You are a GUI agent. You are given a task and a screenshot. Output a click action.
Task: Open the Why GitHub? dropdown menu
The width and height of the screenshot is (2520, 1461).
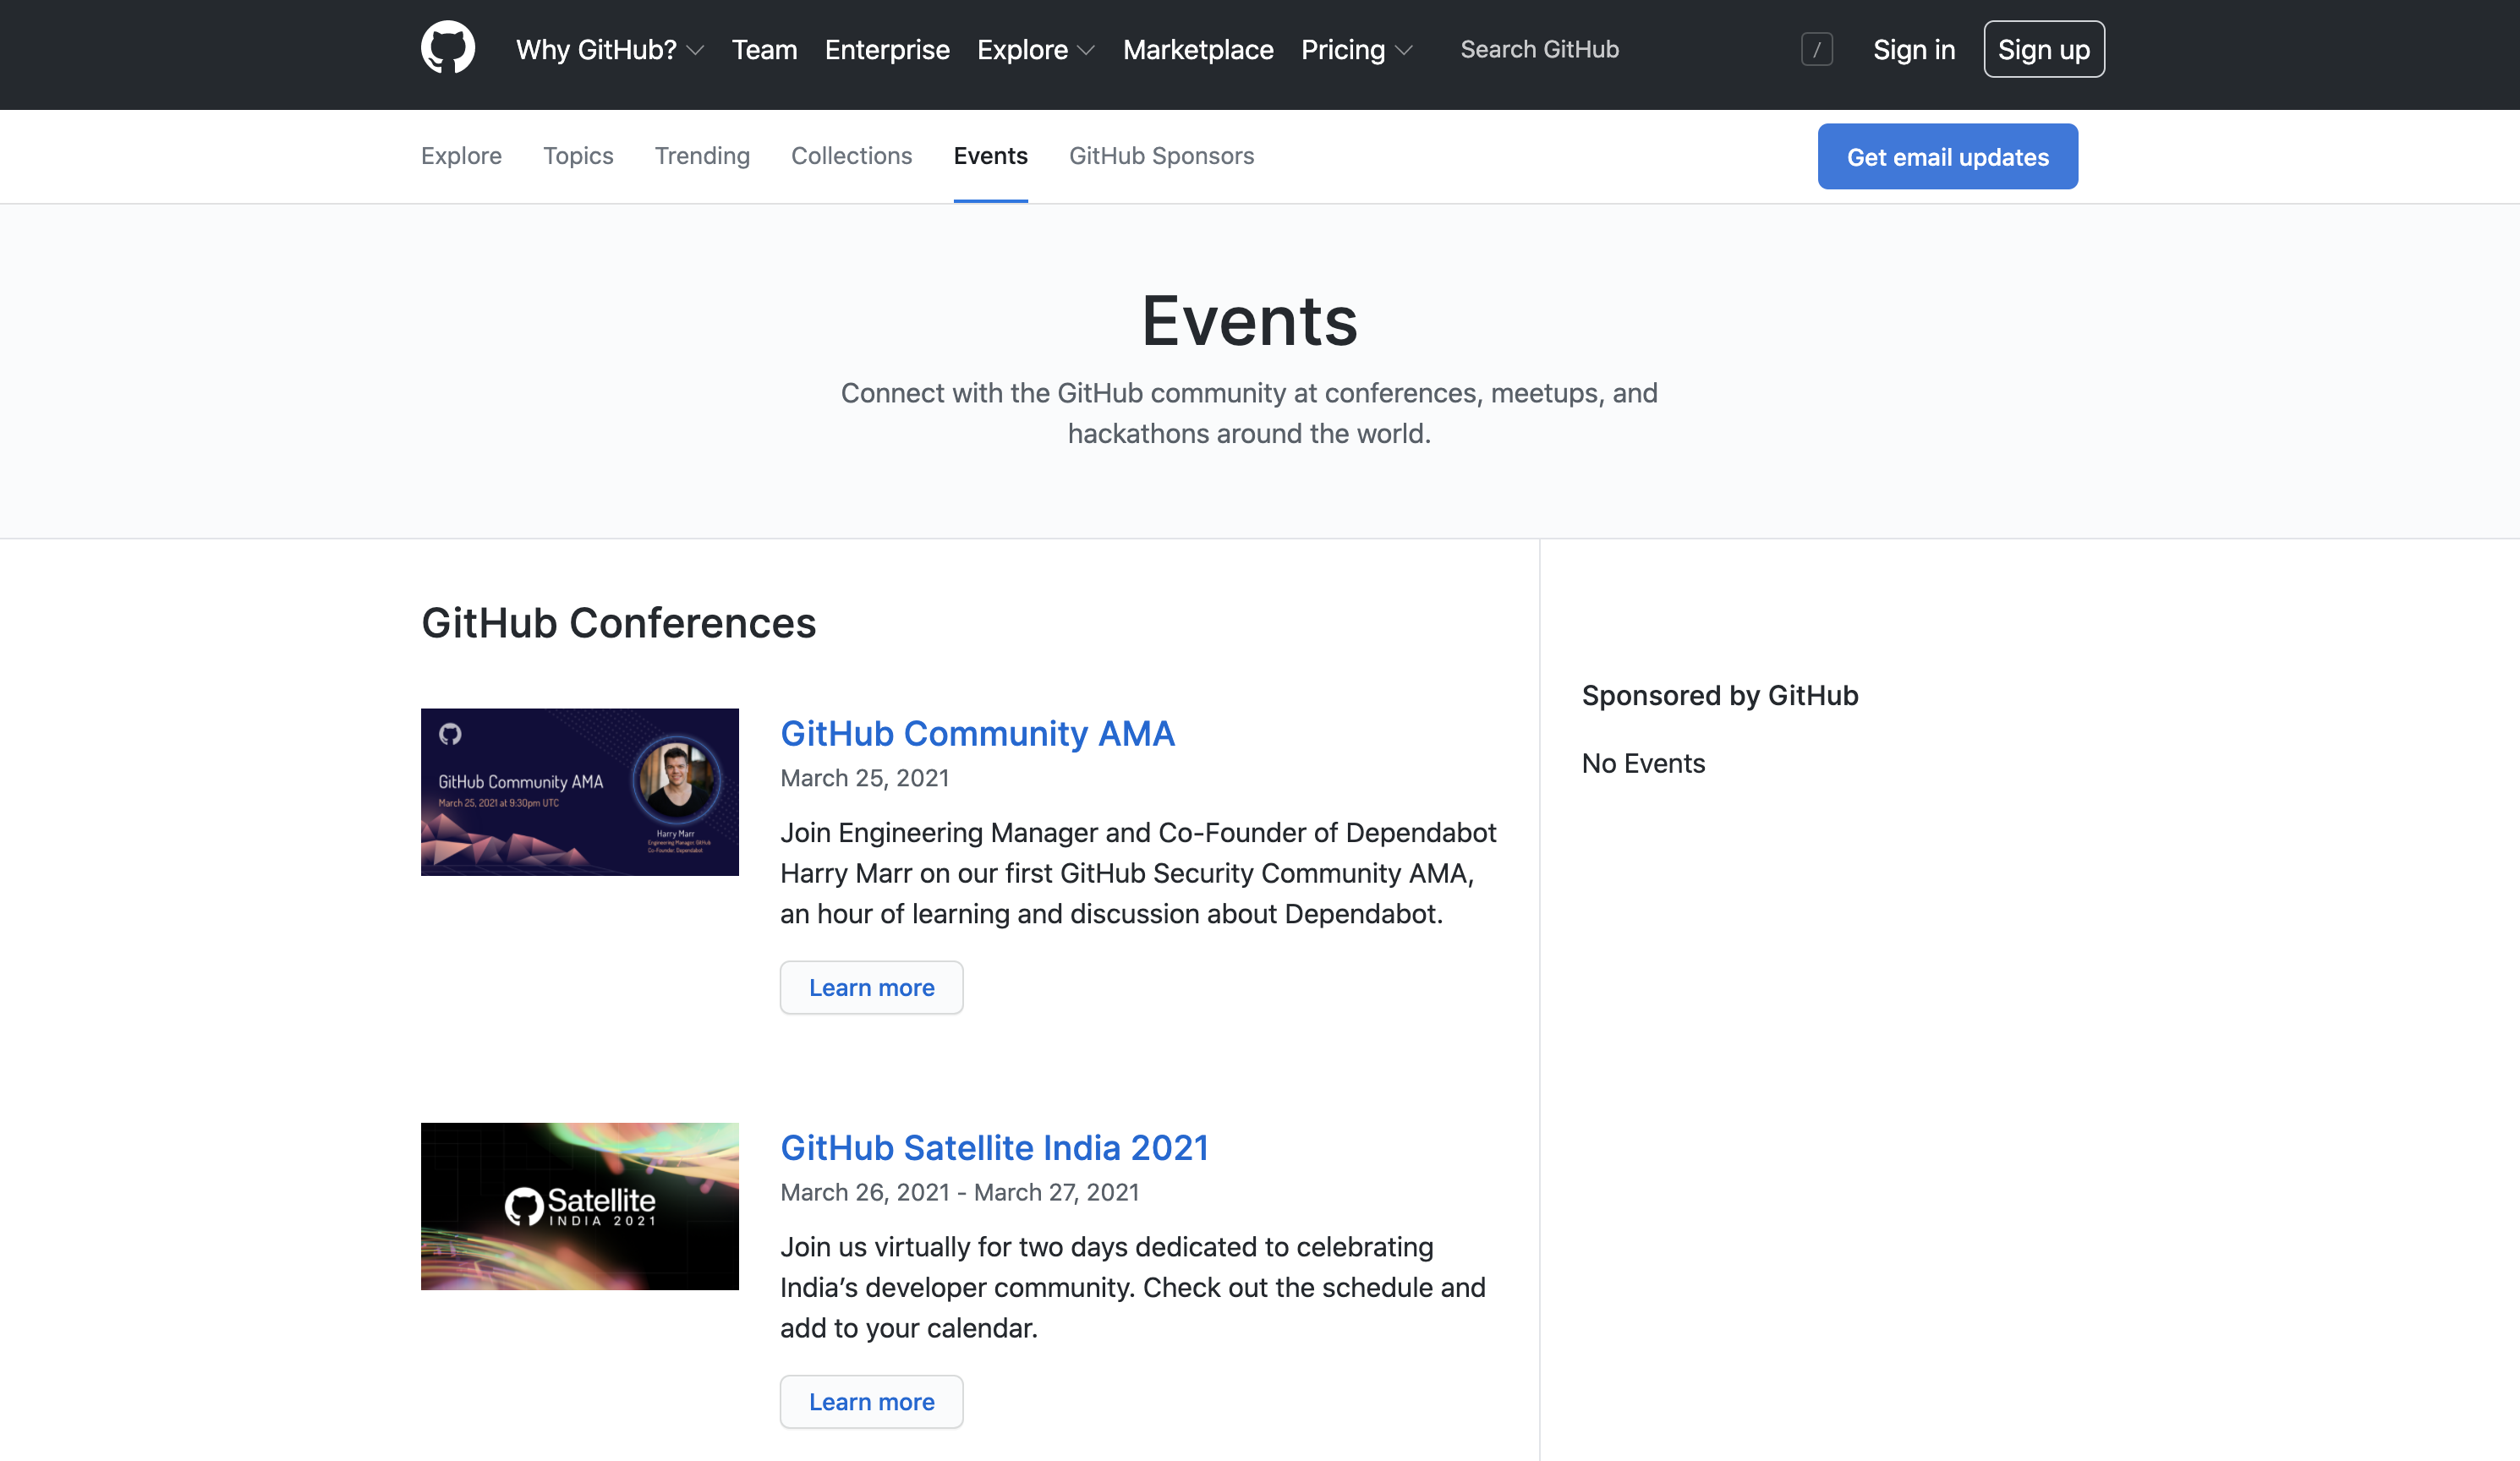click(x=609, y=49)
